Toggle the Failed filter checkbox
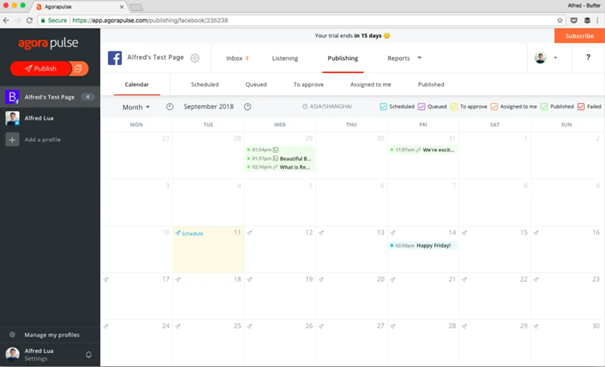 [x=581, y=107]
